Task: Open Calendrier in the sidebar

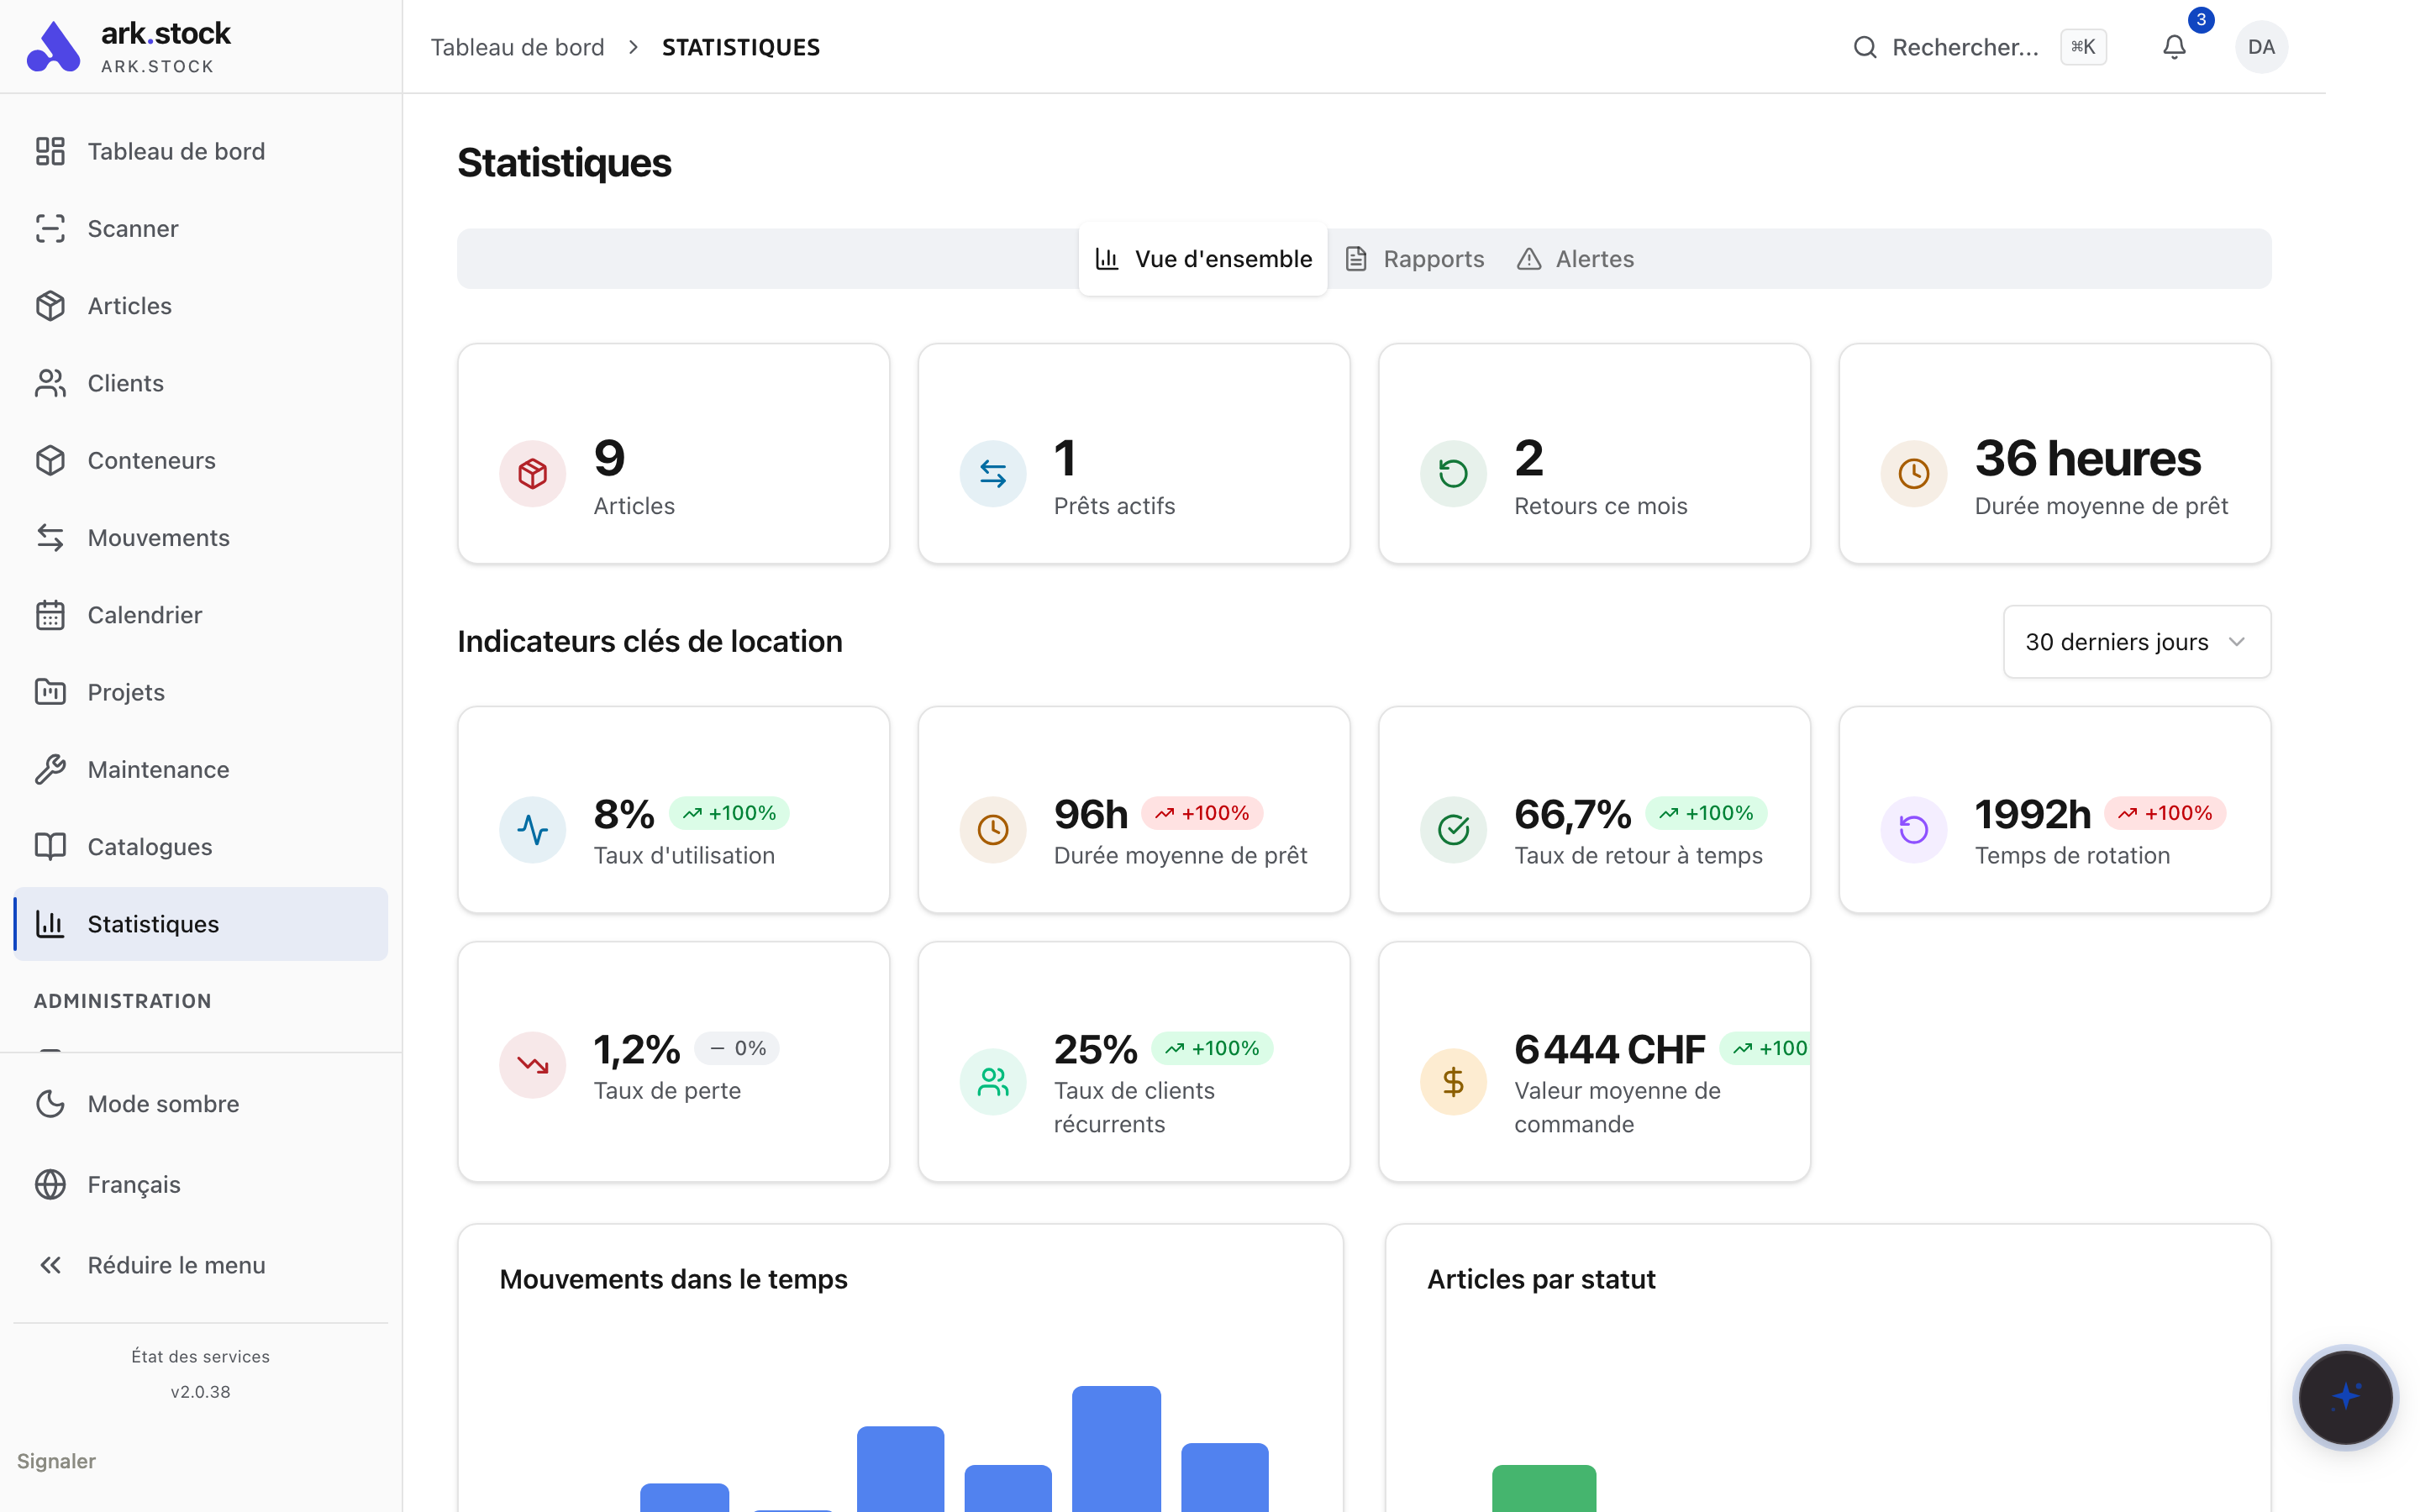Action: (200, 614)
